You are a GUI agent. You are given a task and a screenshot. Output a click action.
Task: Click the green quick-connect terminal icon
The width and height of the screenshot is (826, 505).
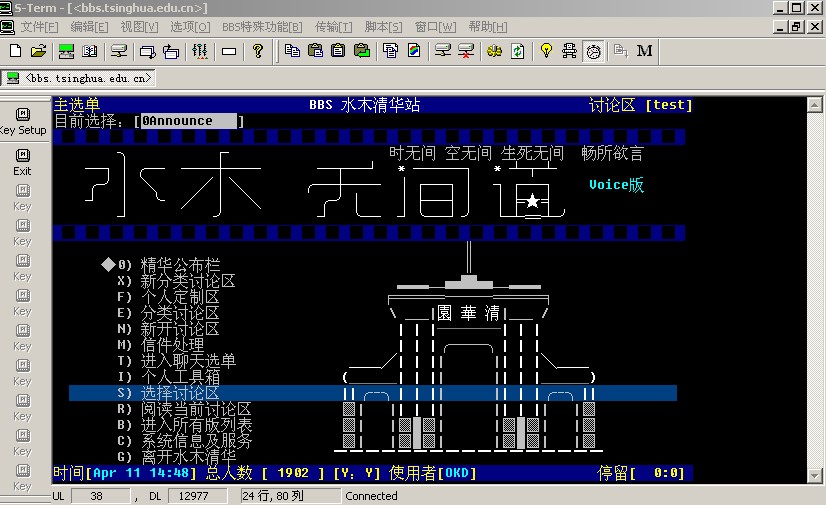(66, 51)
